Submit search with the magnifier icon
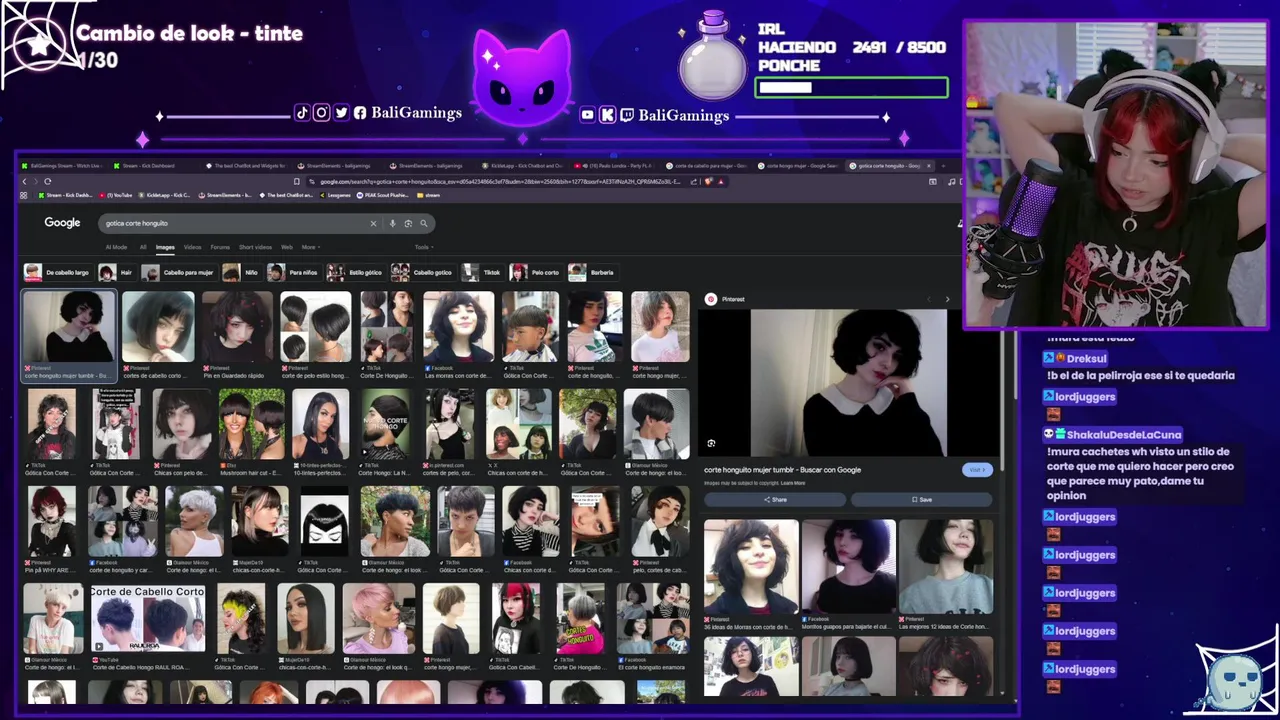The height and width of the screenshot is (720, 1280). (x=424, y=223)
